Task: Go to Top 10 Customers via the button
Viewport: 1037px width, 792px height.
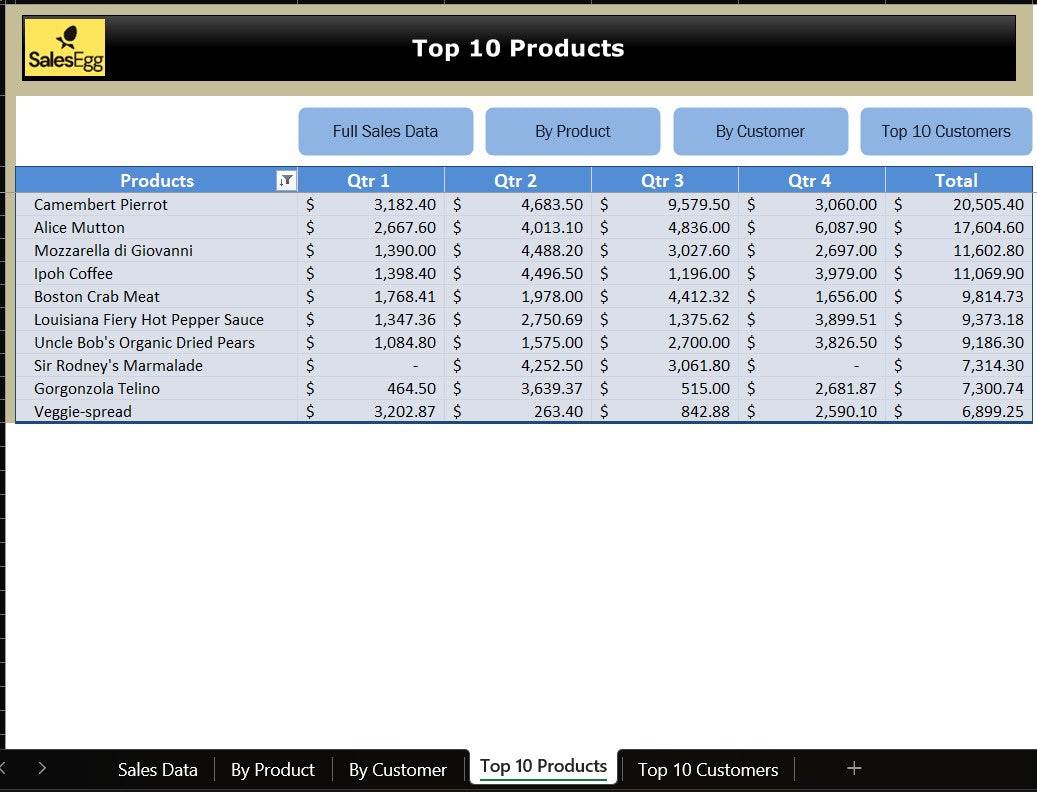Action: [945, 131]
